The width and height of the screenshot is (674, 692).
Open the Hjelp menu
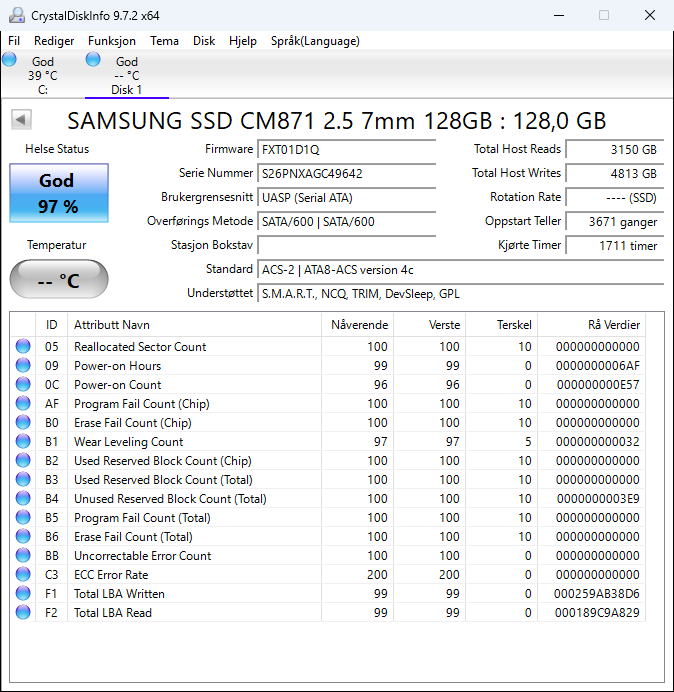[243, 41]
